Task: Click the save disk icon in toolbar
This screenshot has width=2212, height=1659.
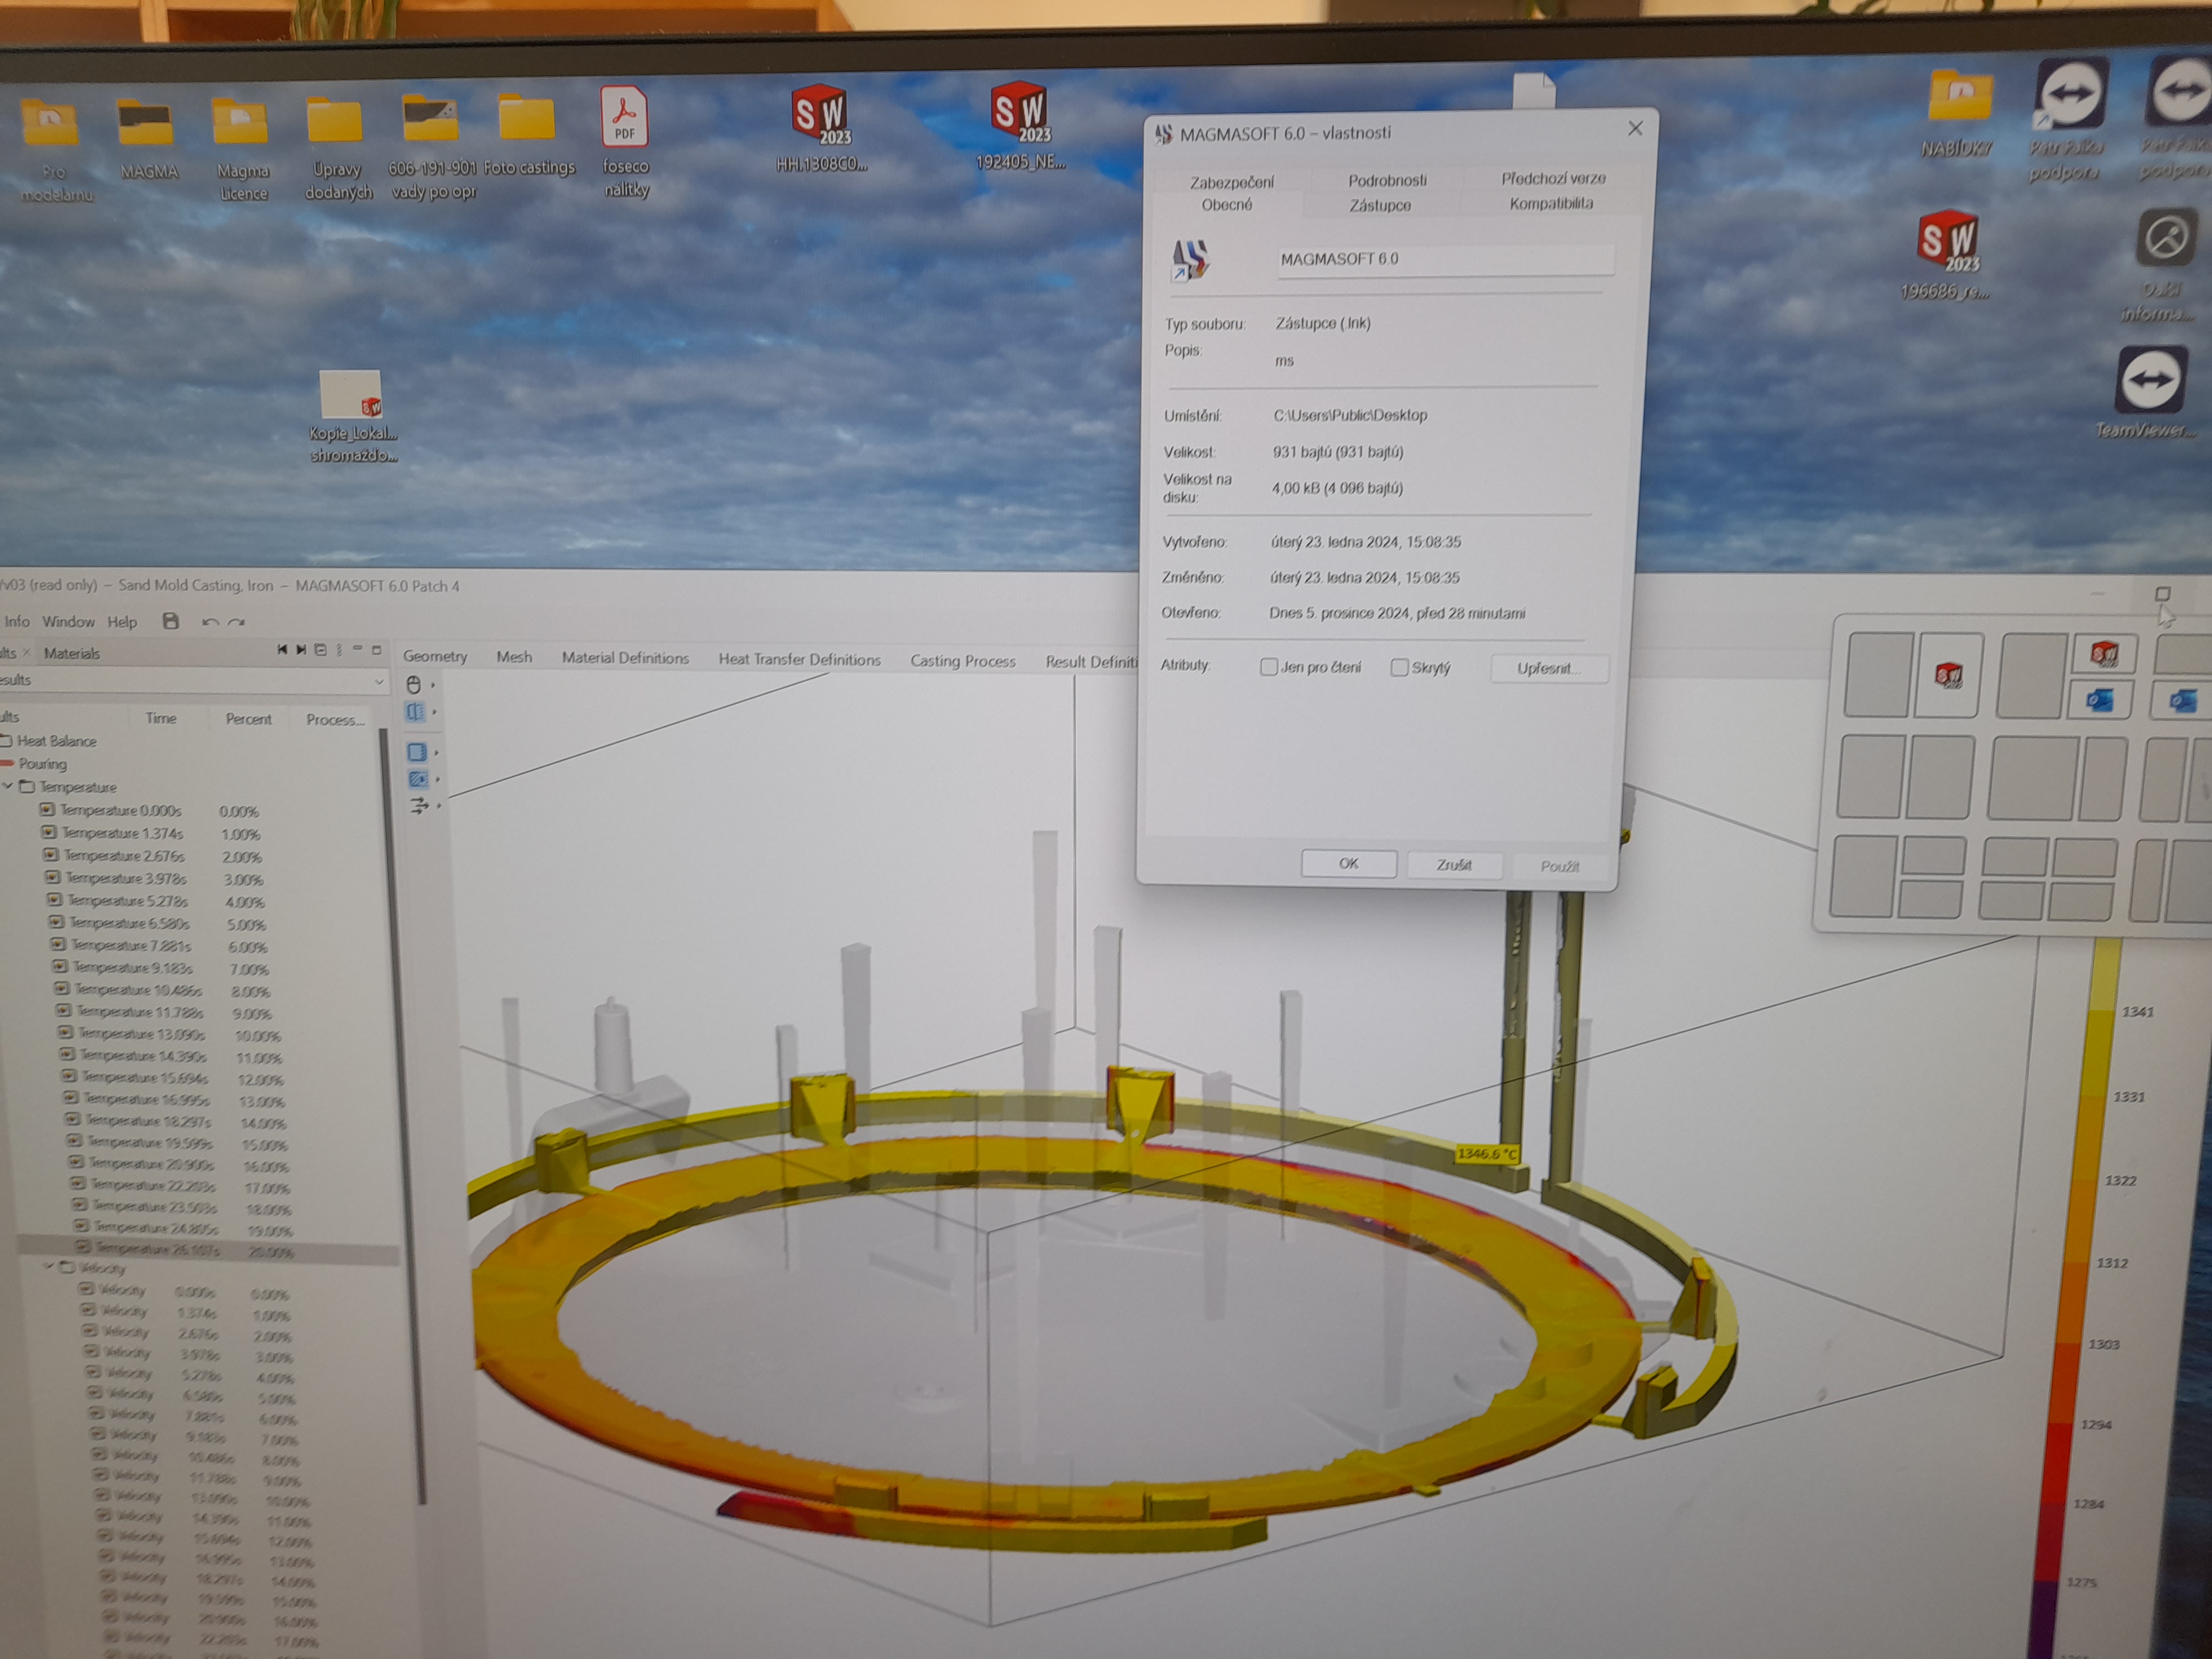Action: (171, 621)
